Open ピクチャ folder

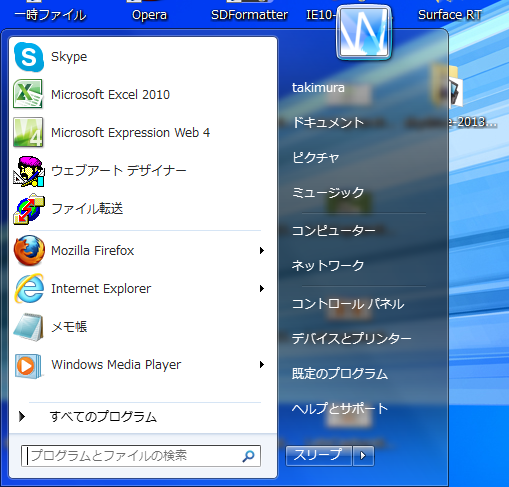316,158
